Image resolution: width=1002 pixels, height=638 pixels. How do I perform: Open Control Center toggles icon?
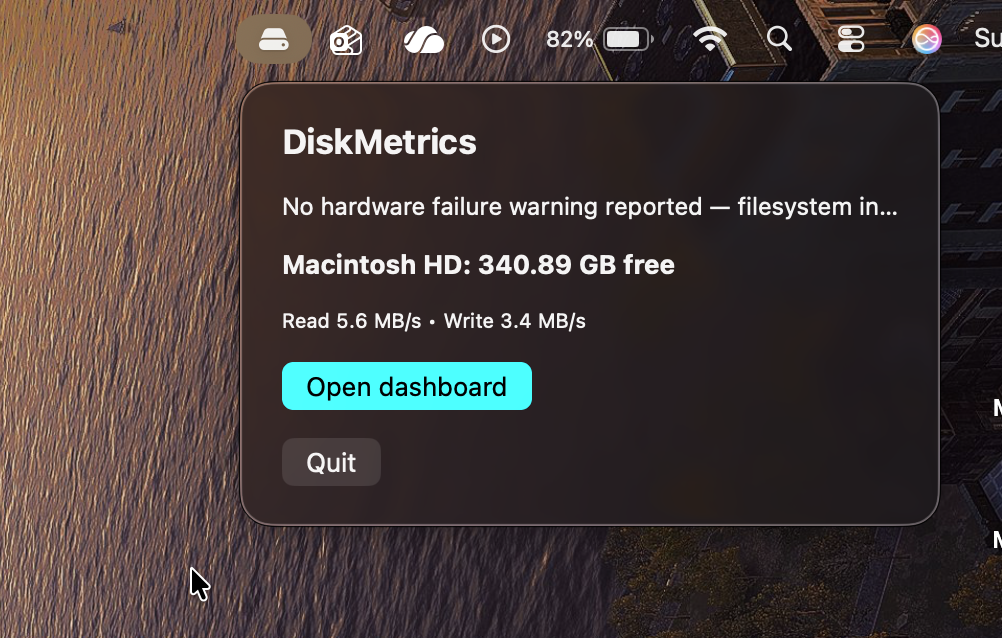[x=851, y=40]
